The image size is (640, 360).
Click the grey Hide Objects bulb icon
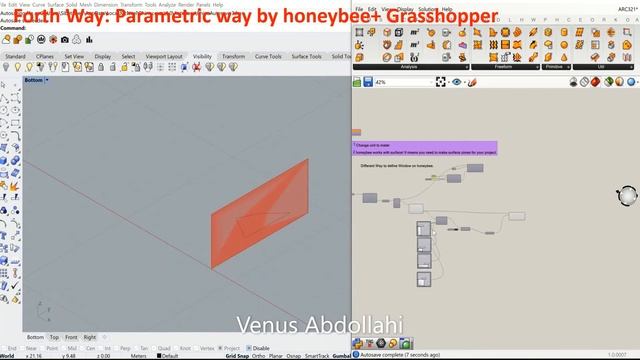click(6, 67)
